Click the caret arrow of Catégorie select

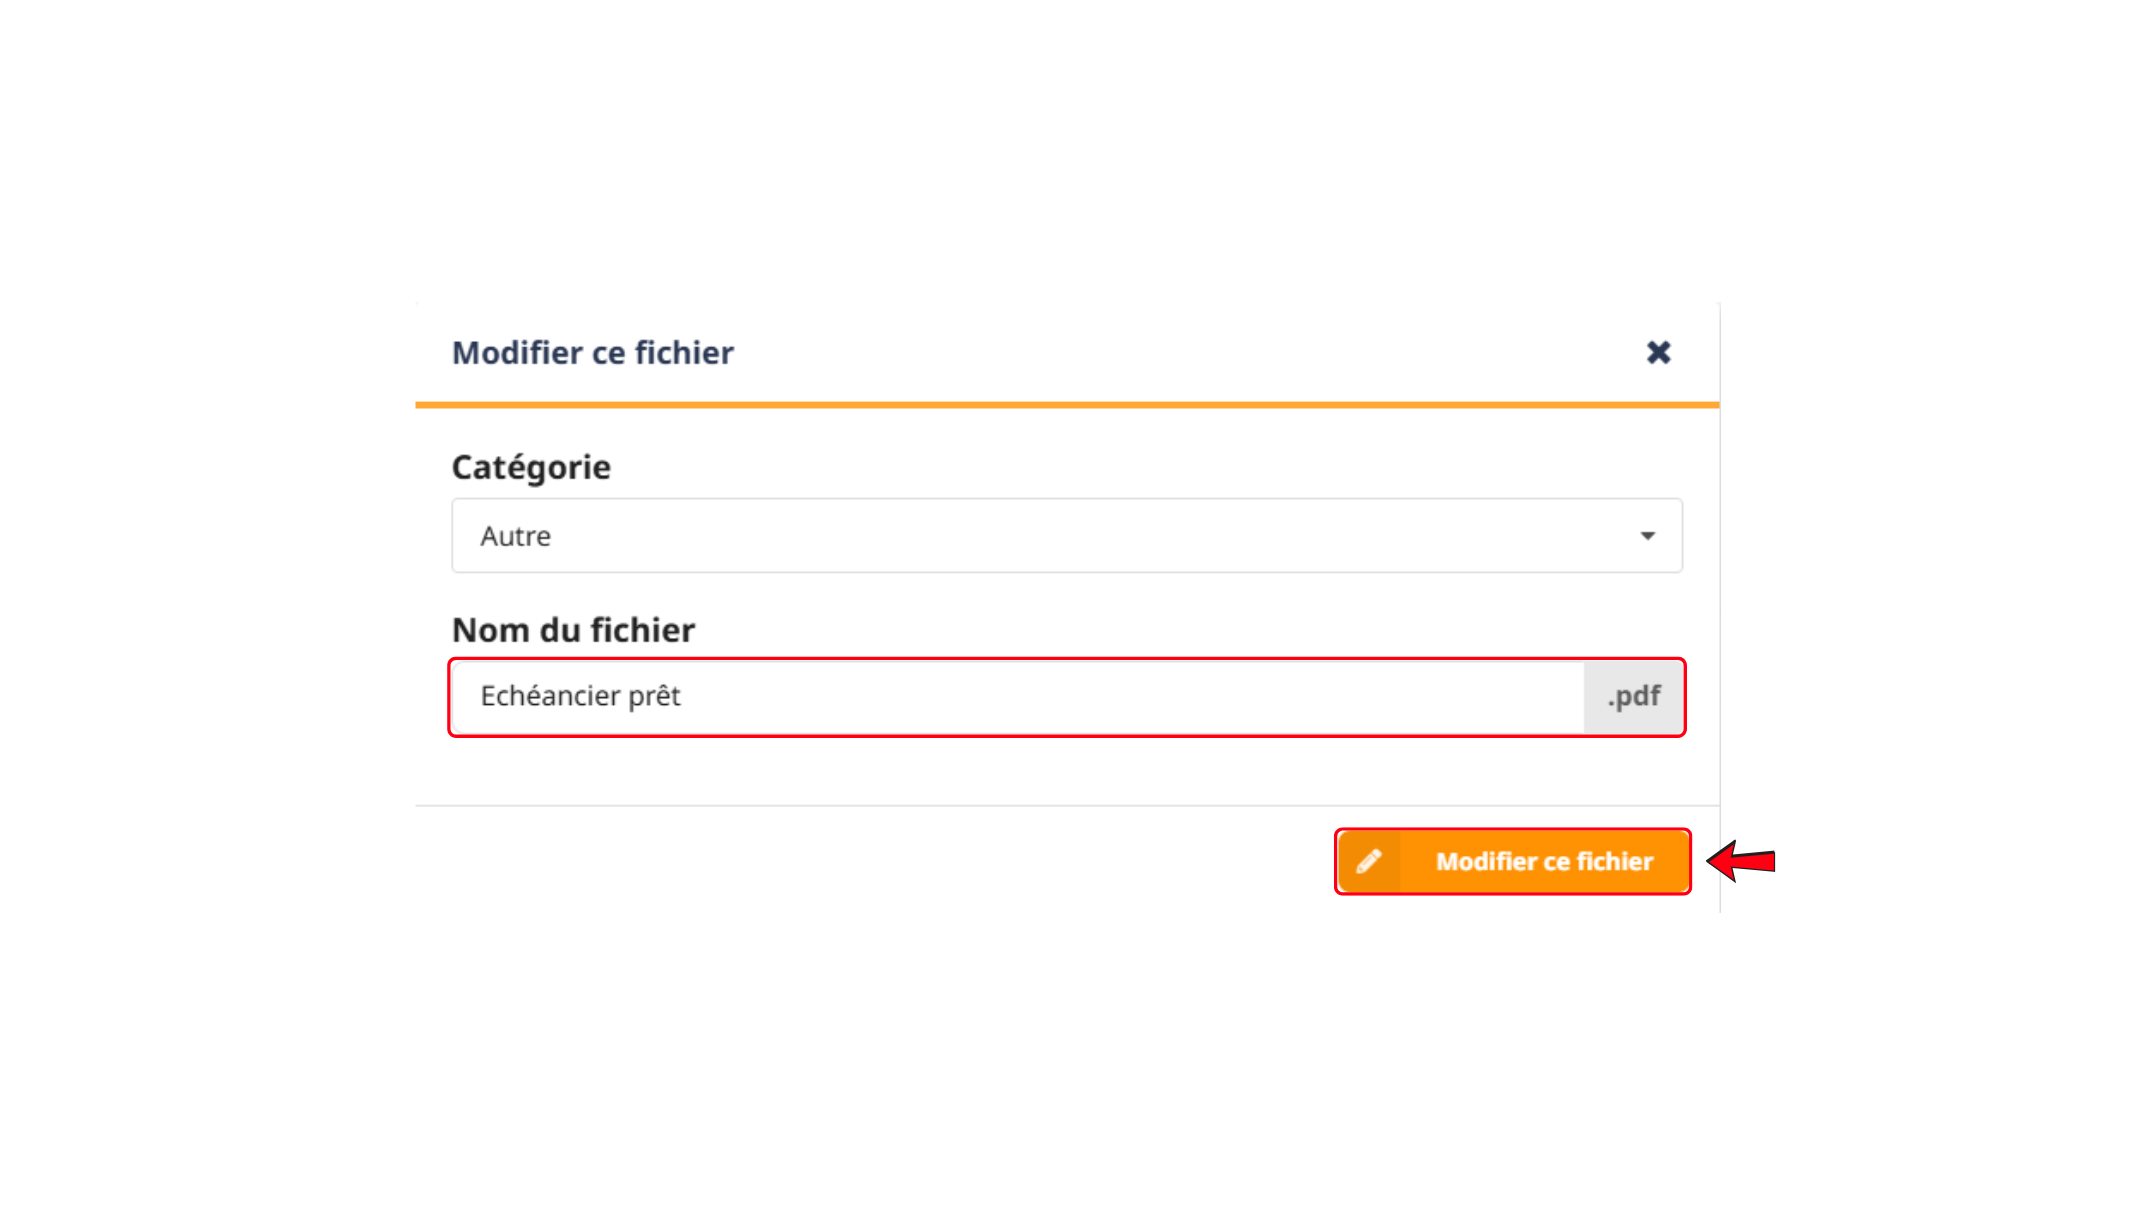(x=1647, y=536)
